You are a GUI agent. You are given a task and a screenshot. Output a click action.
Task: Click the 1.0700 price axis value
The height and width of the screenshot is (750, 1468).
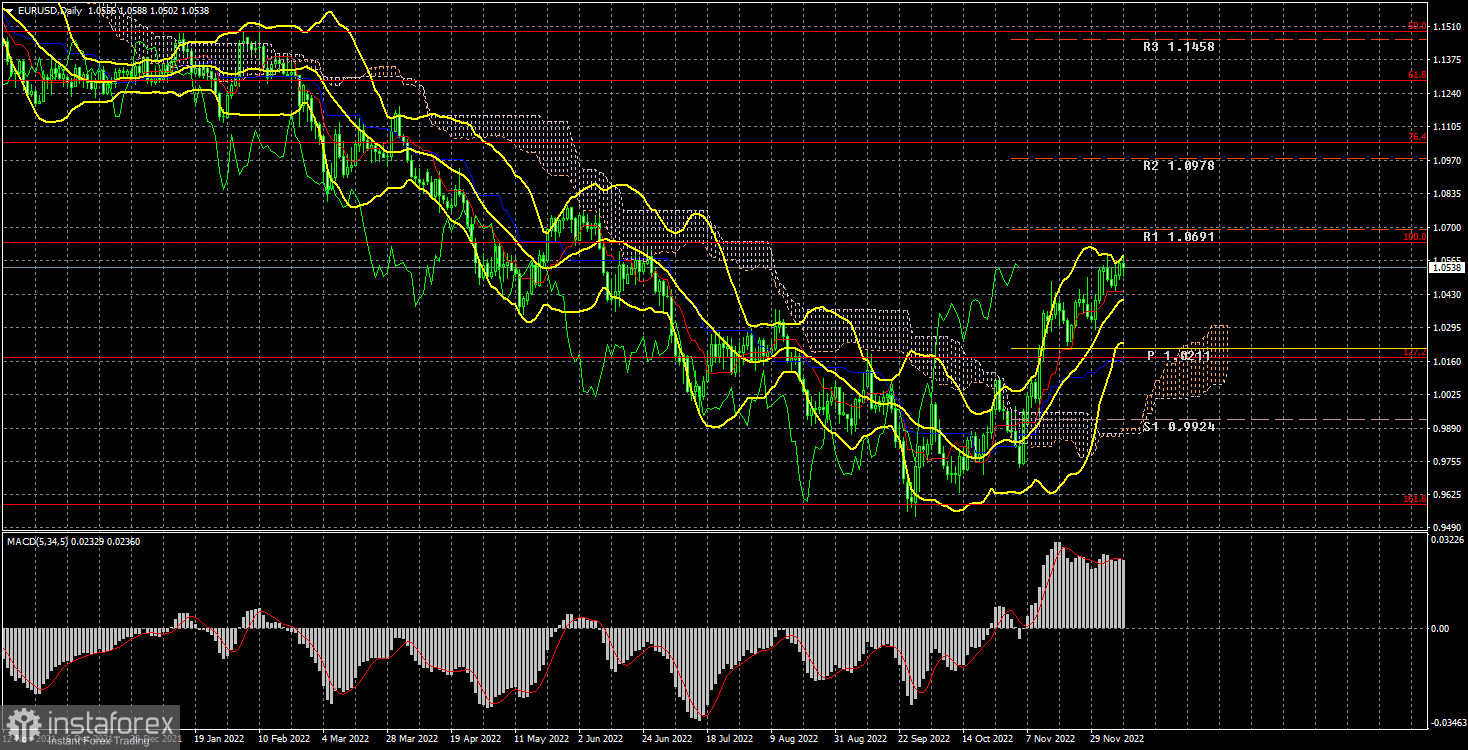click(x=1447, y=228)
